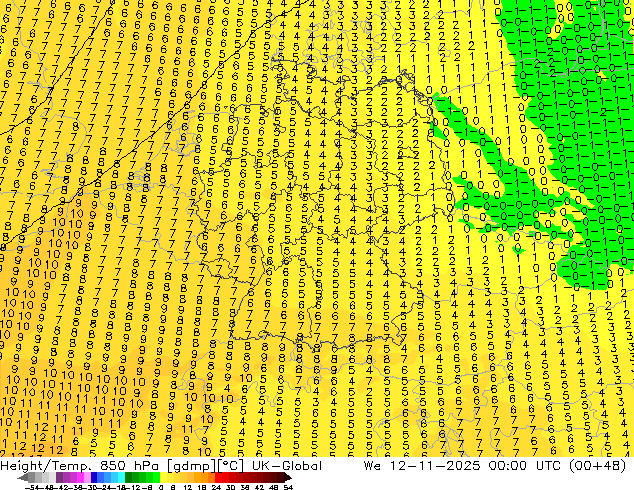Click the magenta legend swatch at -36
The image size is (634, 490).
tap(80, 478)
